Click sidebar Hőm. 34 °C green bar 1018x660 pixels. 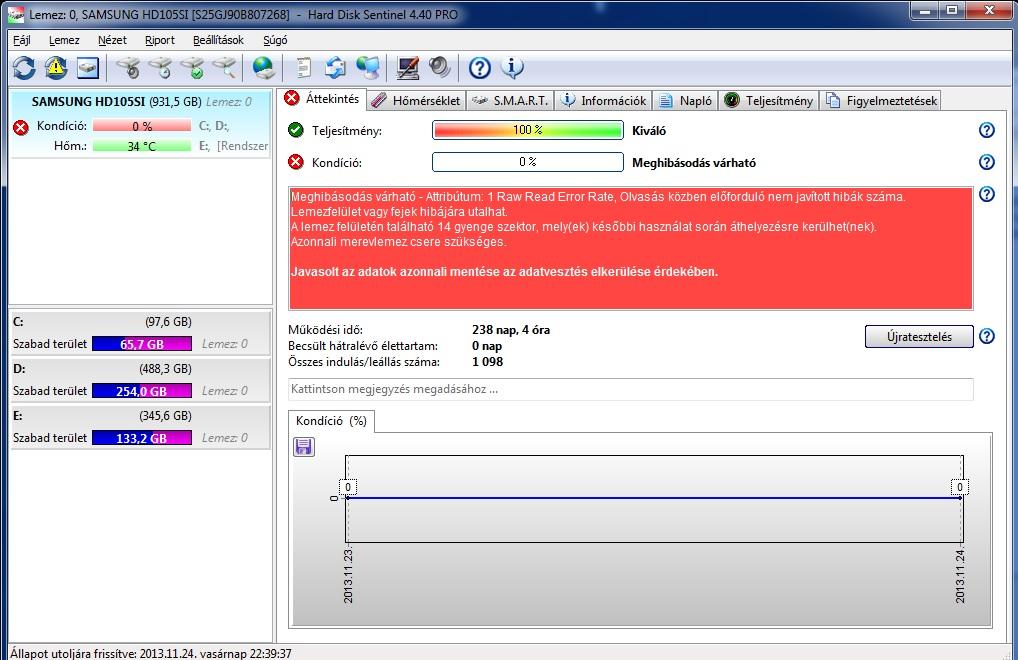pyautogui.click(x=142, y=147)
